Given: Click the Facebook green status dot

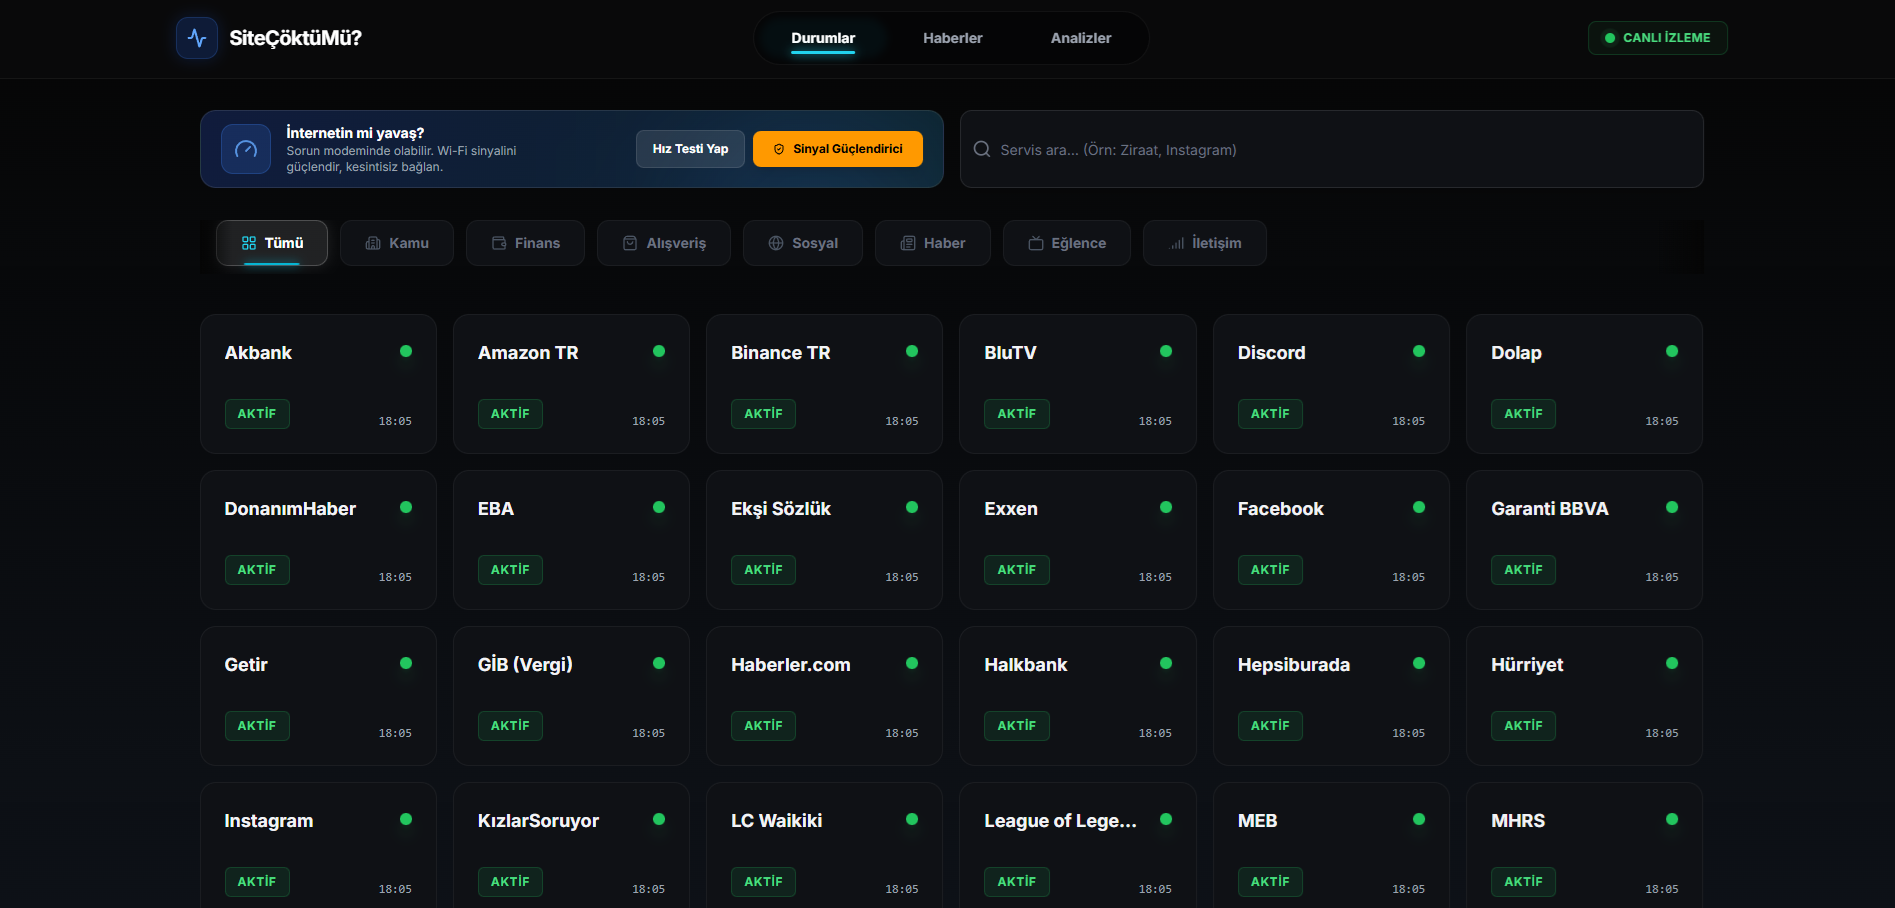Looking at the screenshot, I should click(1418, 507).
